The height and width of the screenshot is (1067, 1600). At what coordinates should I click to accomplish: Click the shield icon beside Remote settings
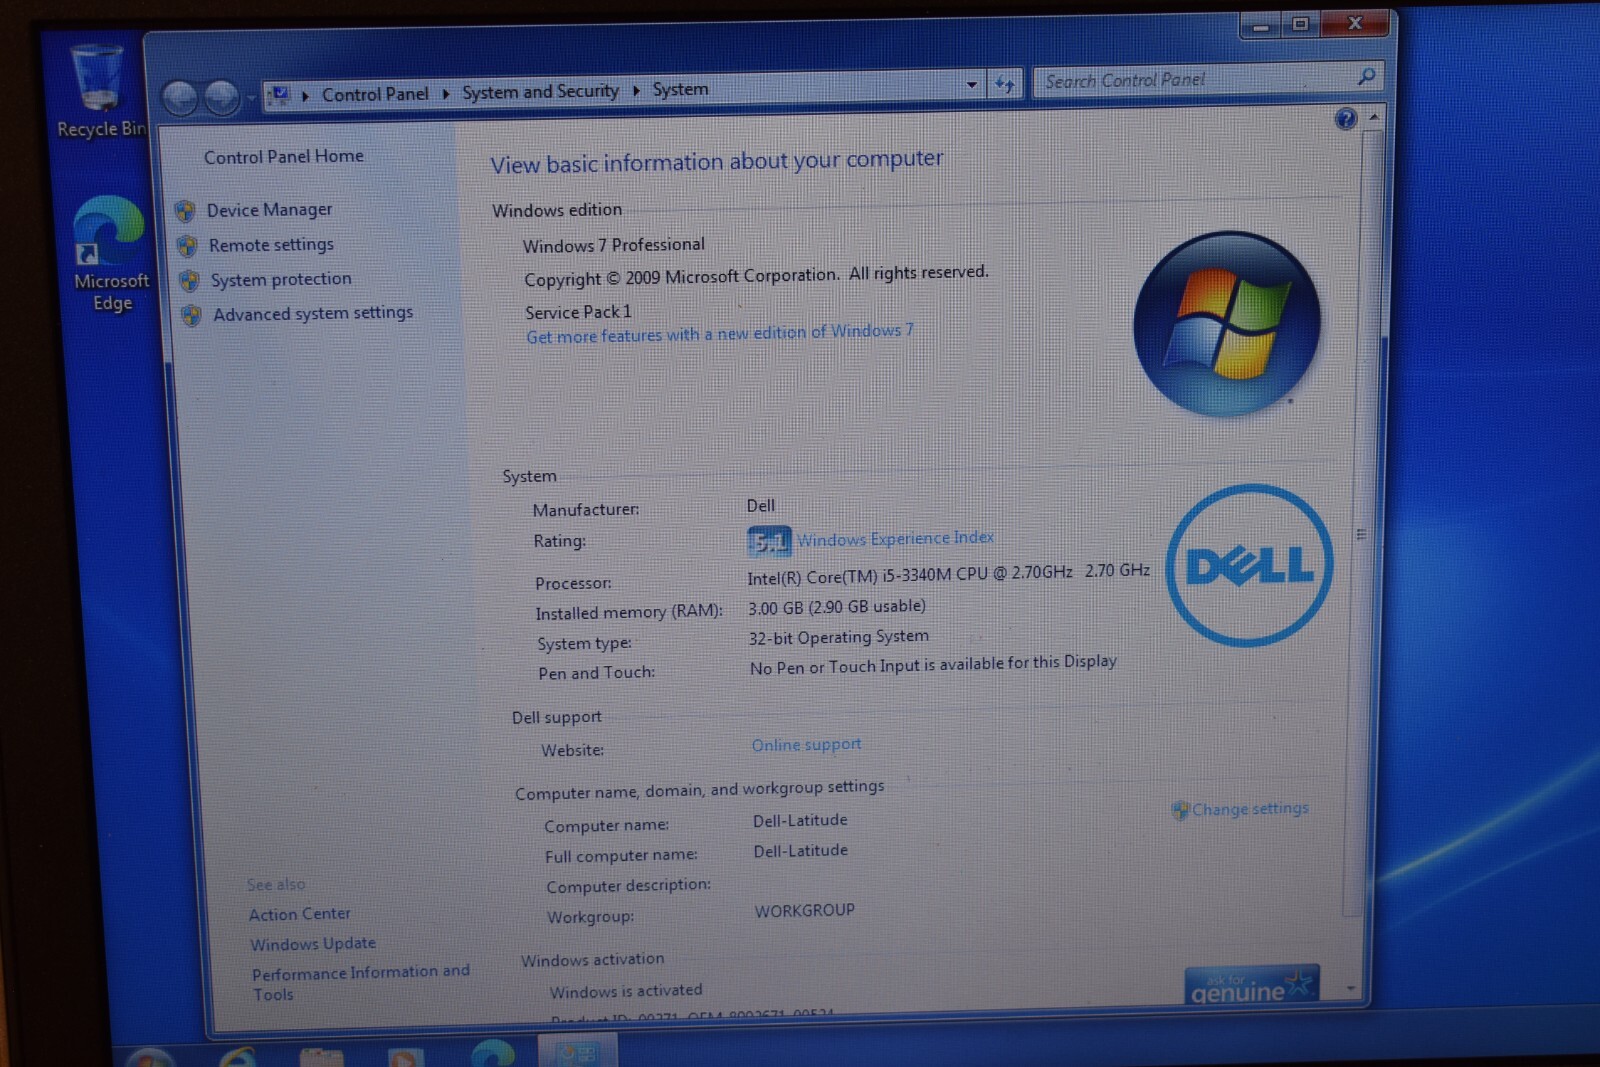point(187,246)
